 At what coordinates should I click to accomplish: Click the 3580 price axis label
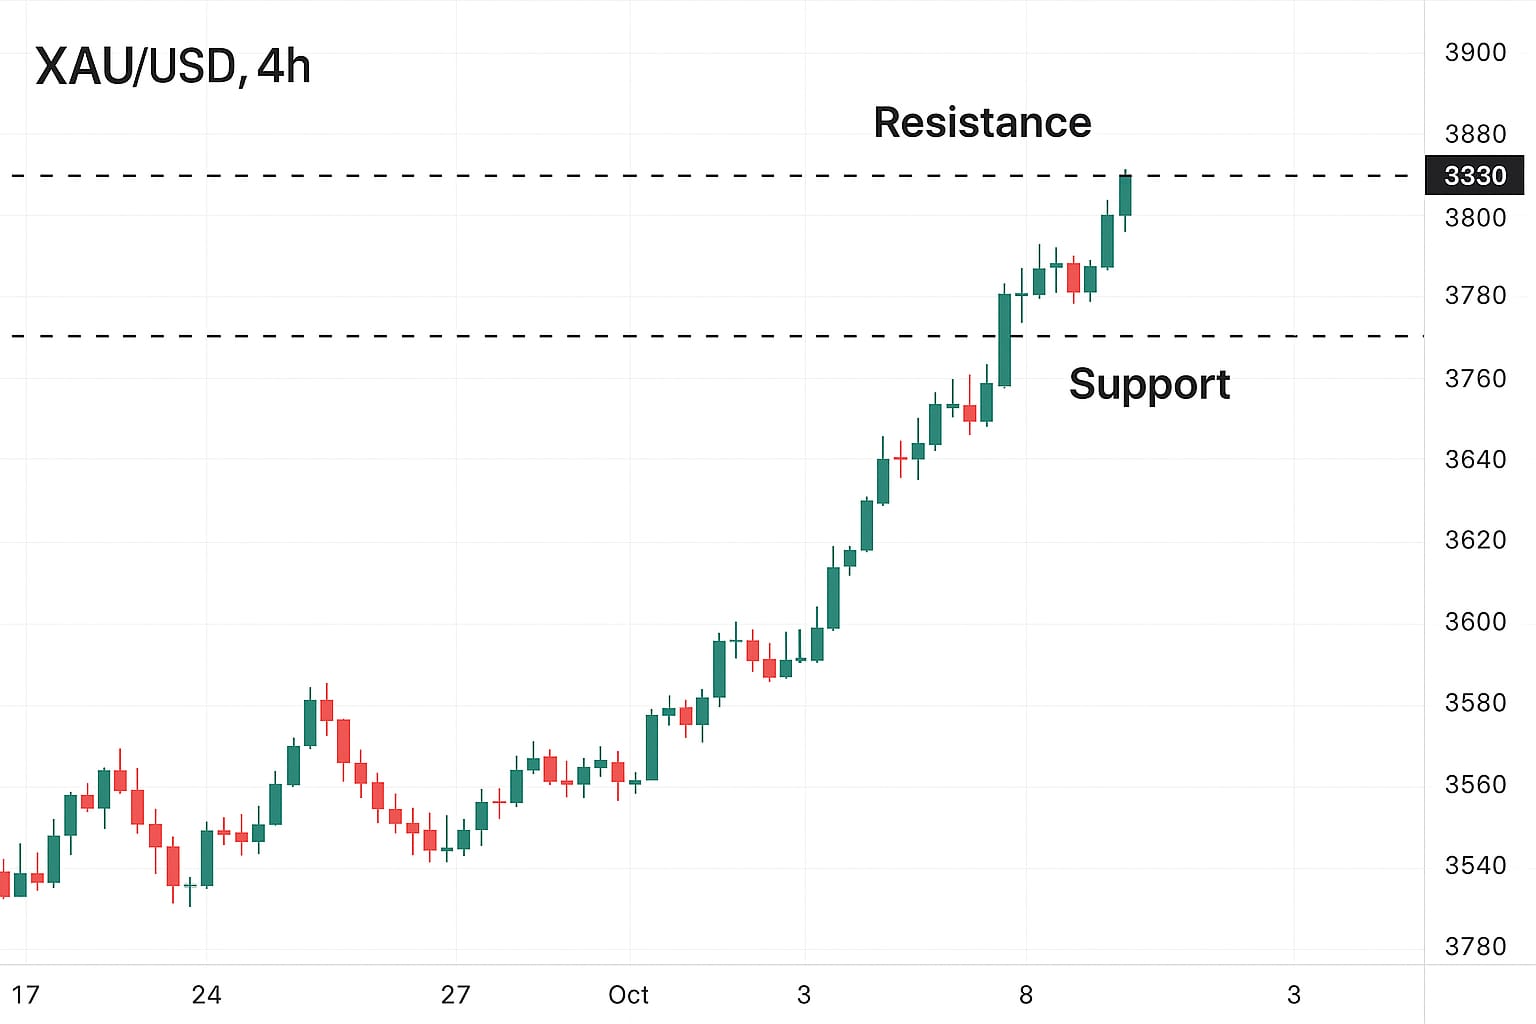[x=1475, y=702]
